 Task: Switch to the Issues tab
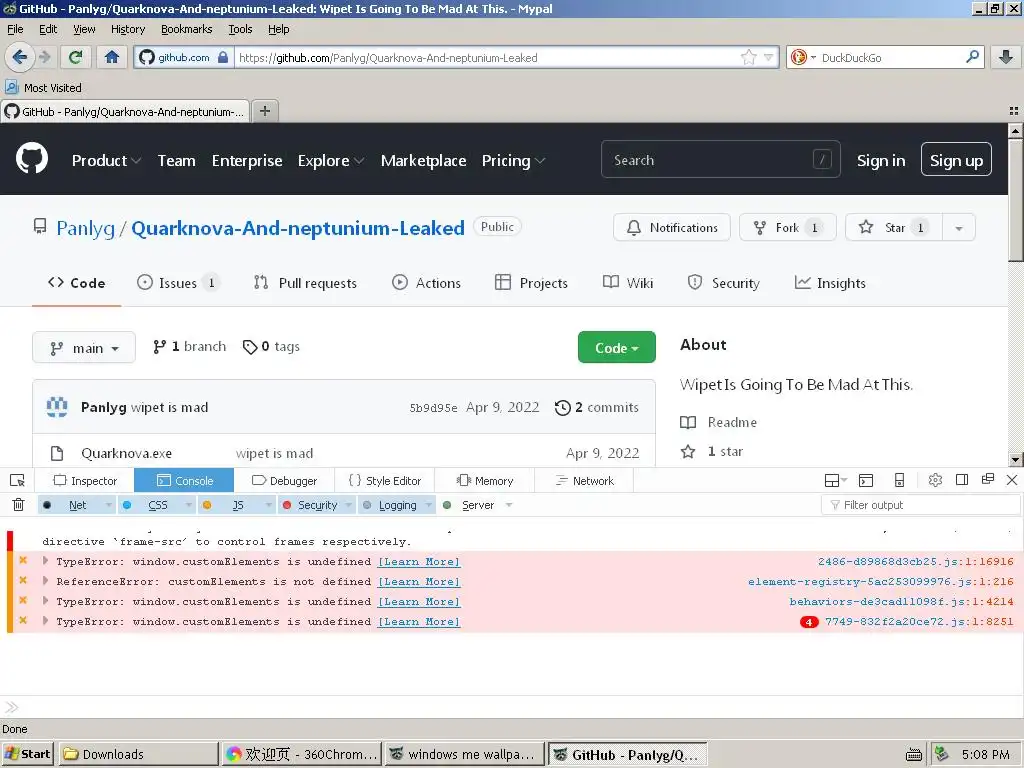click(178, 283)
